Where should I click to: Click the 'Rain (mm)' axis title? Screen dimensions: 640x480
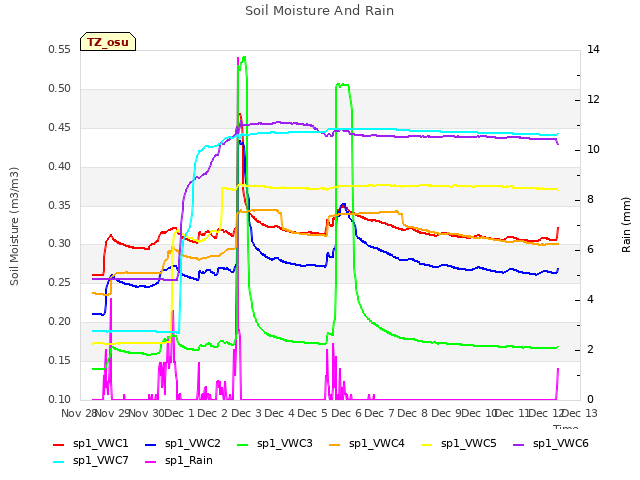tap(626, 225)
